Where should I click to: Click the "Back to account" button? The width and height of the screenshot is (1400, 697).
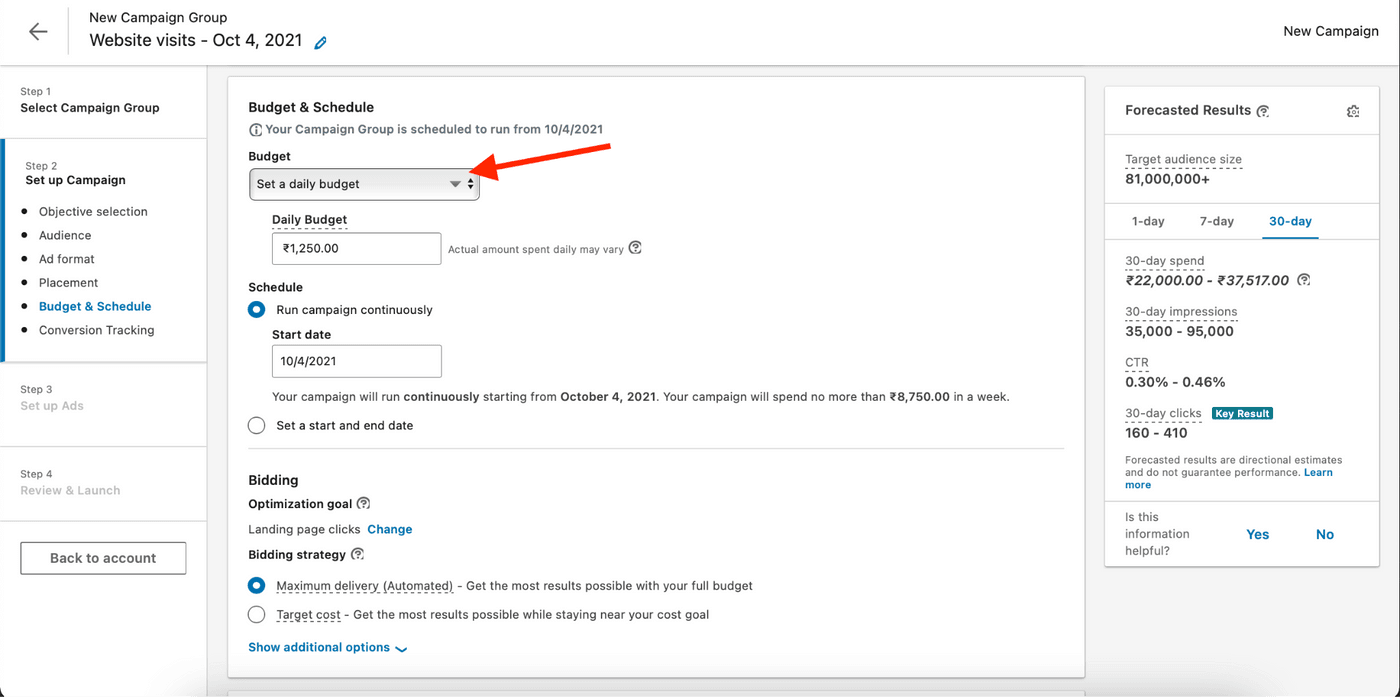point(103,558)
